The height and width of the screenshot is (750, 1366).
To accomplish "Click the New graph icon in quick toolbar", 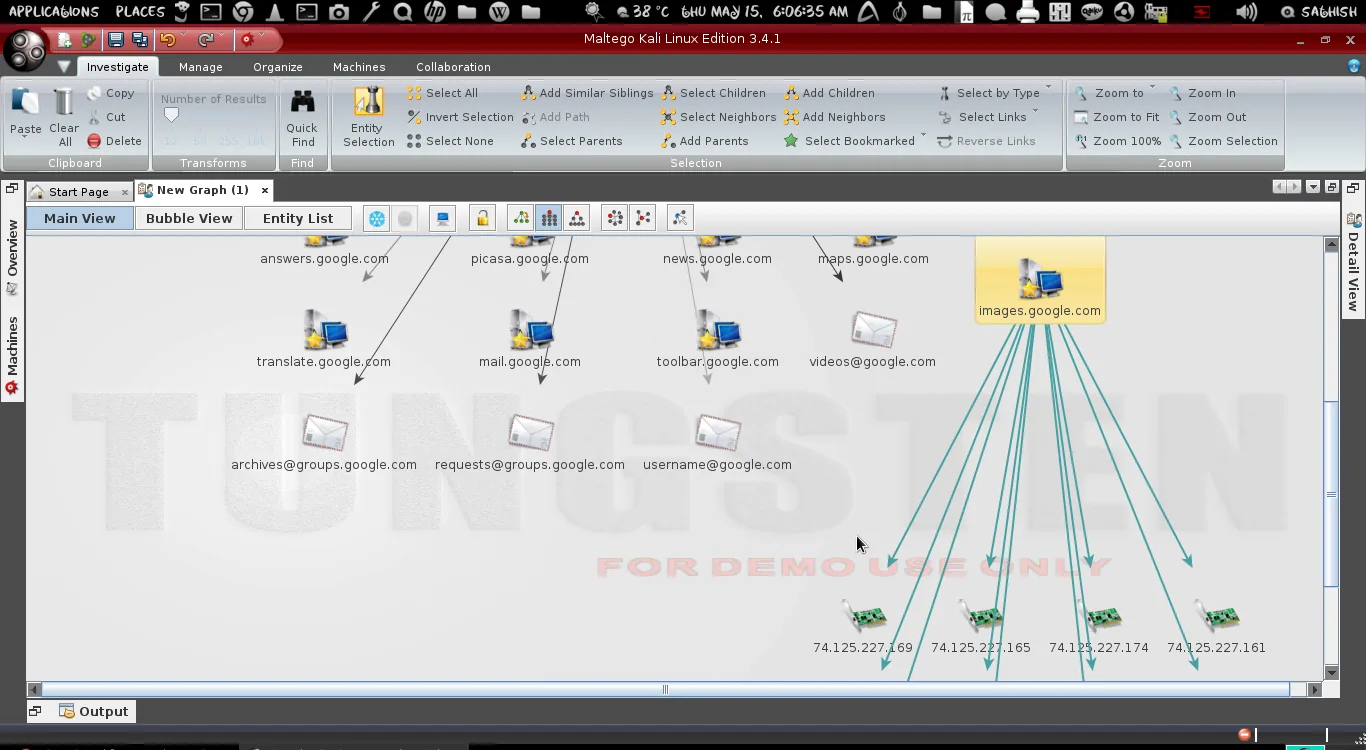I will pyautogui.click(x=65, y=40).
